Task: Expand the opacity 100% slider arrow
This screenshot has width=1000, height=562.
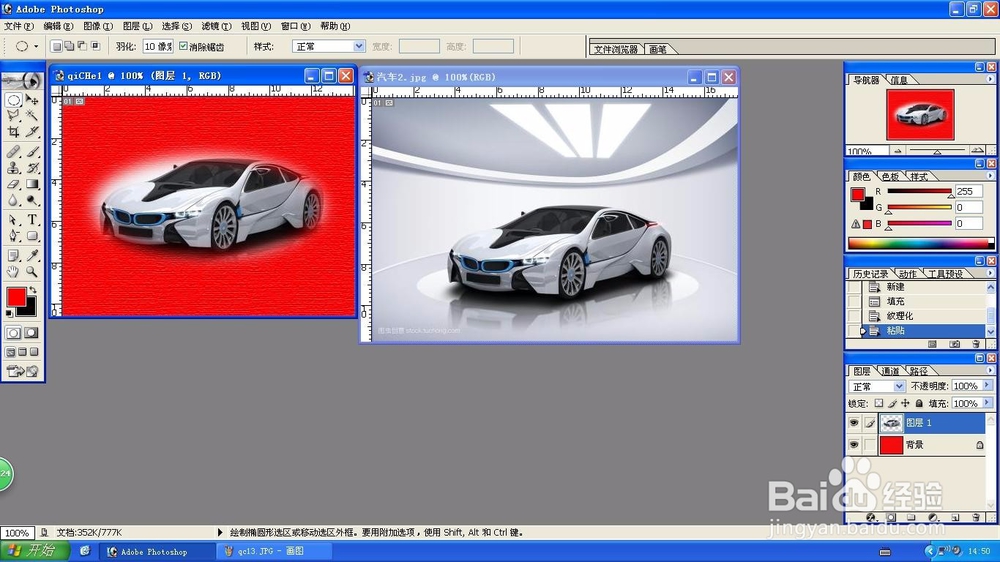Action: [x=987, y=386]
